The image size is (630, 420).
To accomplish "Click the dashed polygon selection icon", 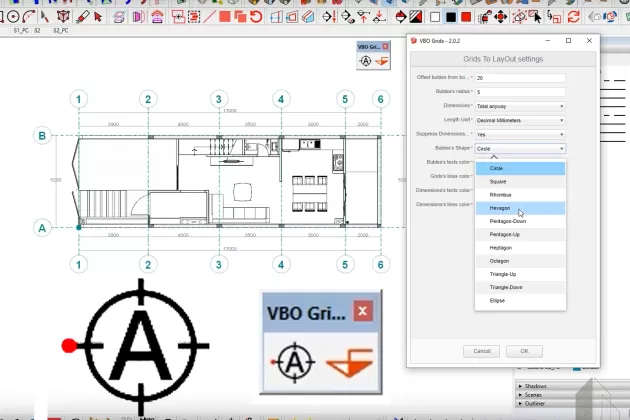I will click(x=520, y=17).
